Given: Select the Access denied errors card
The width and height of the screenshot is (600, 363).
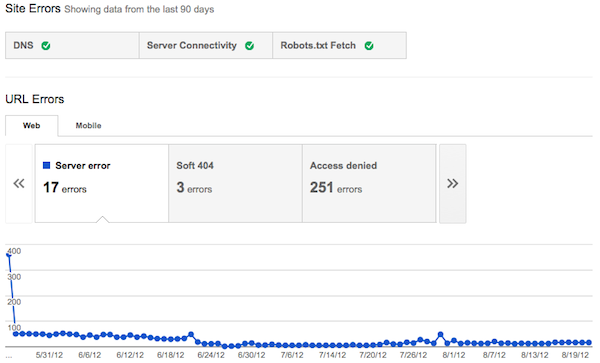Looking at the screenshot, I should tap(369, 183).
